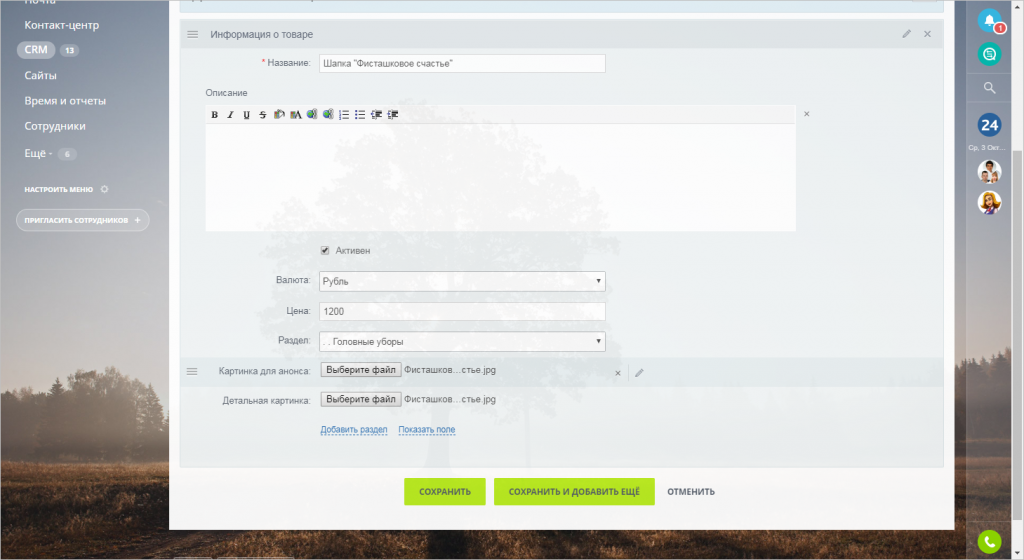Apply underline formatting in the editor toolbar

coord(246,115)
